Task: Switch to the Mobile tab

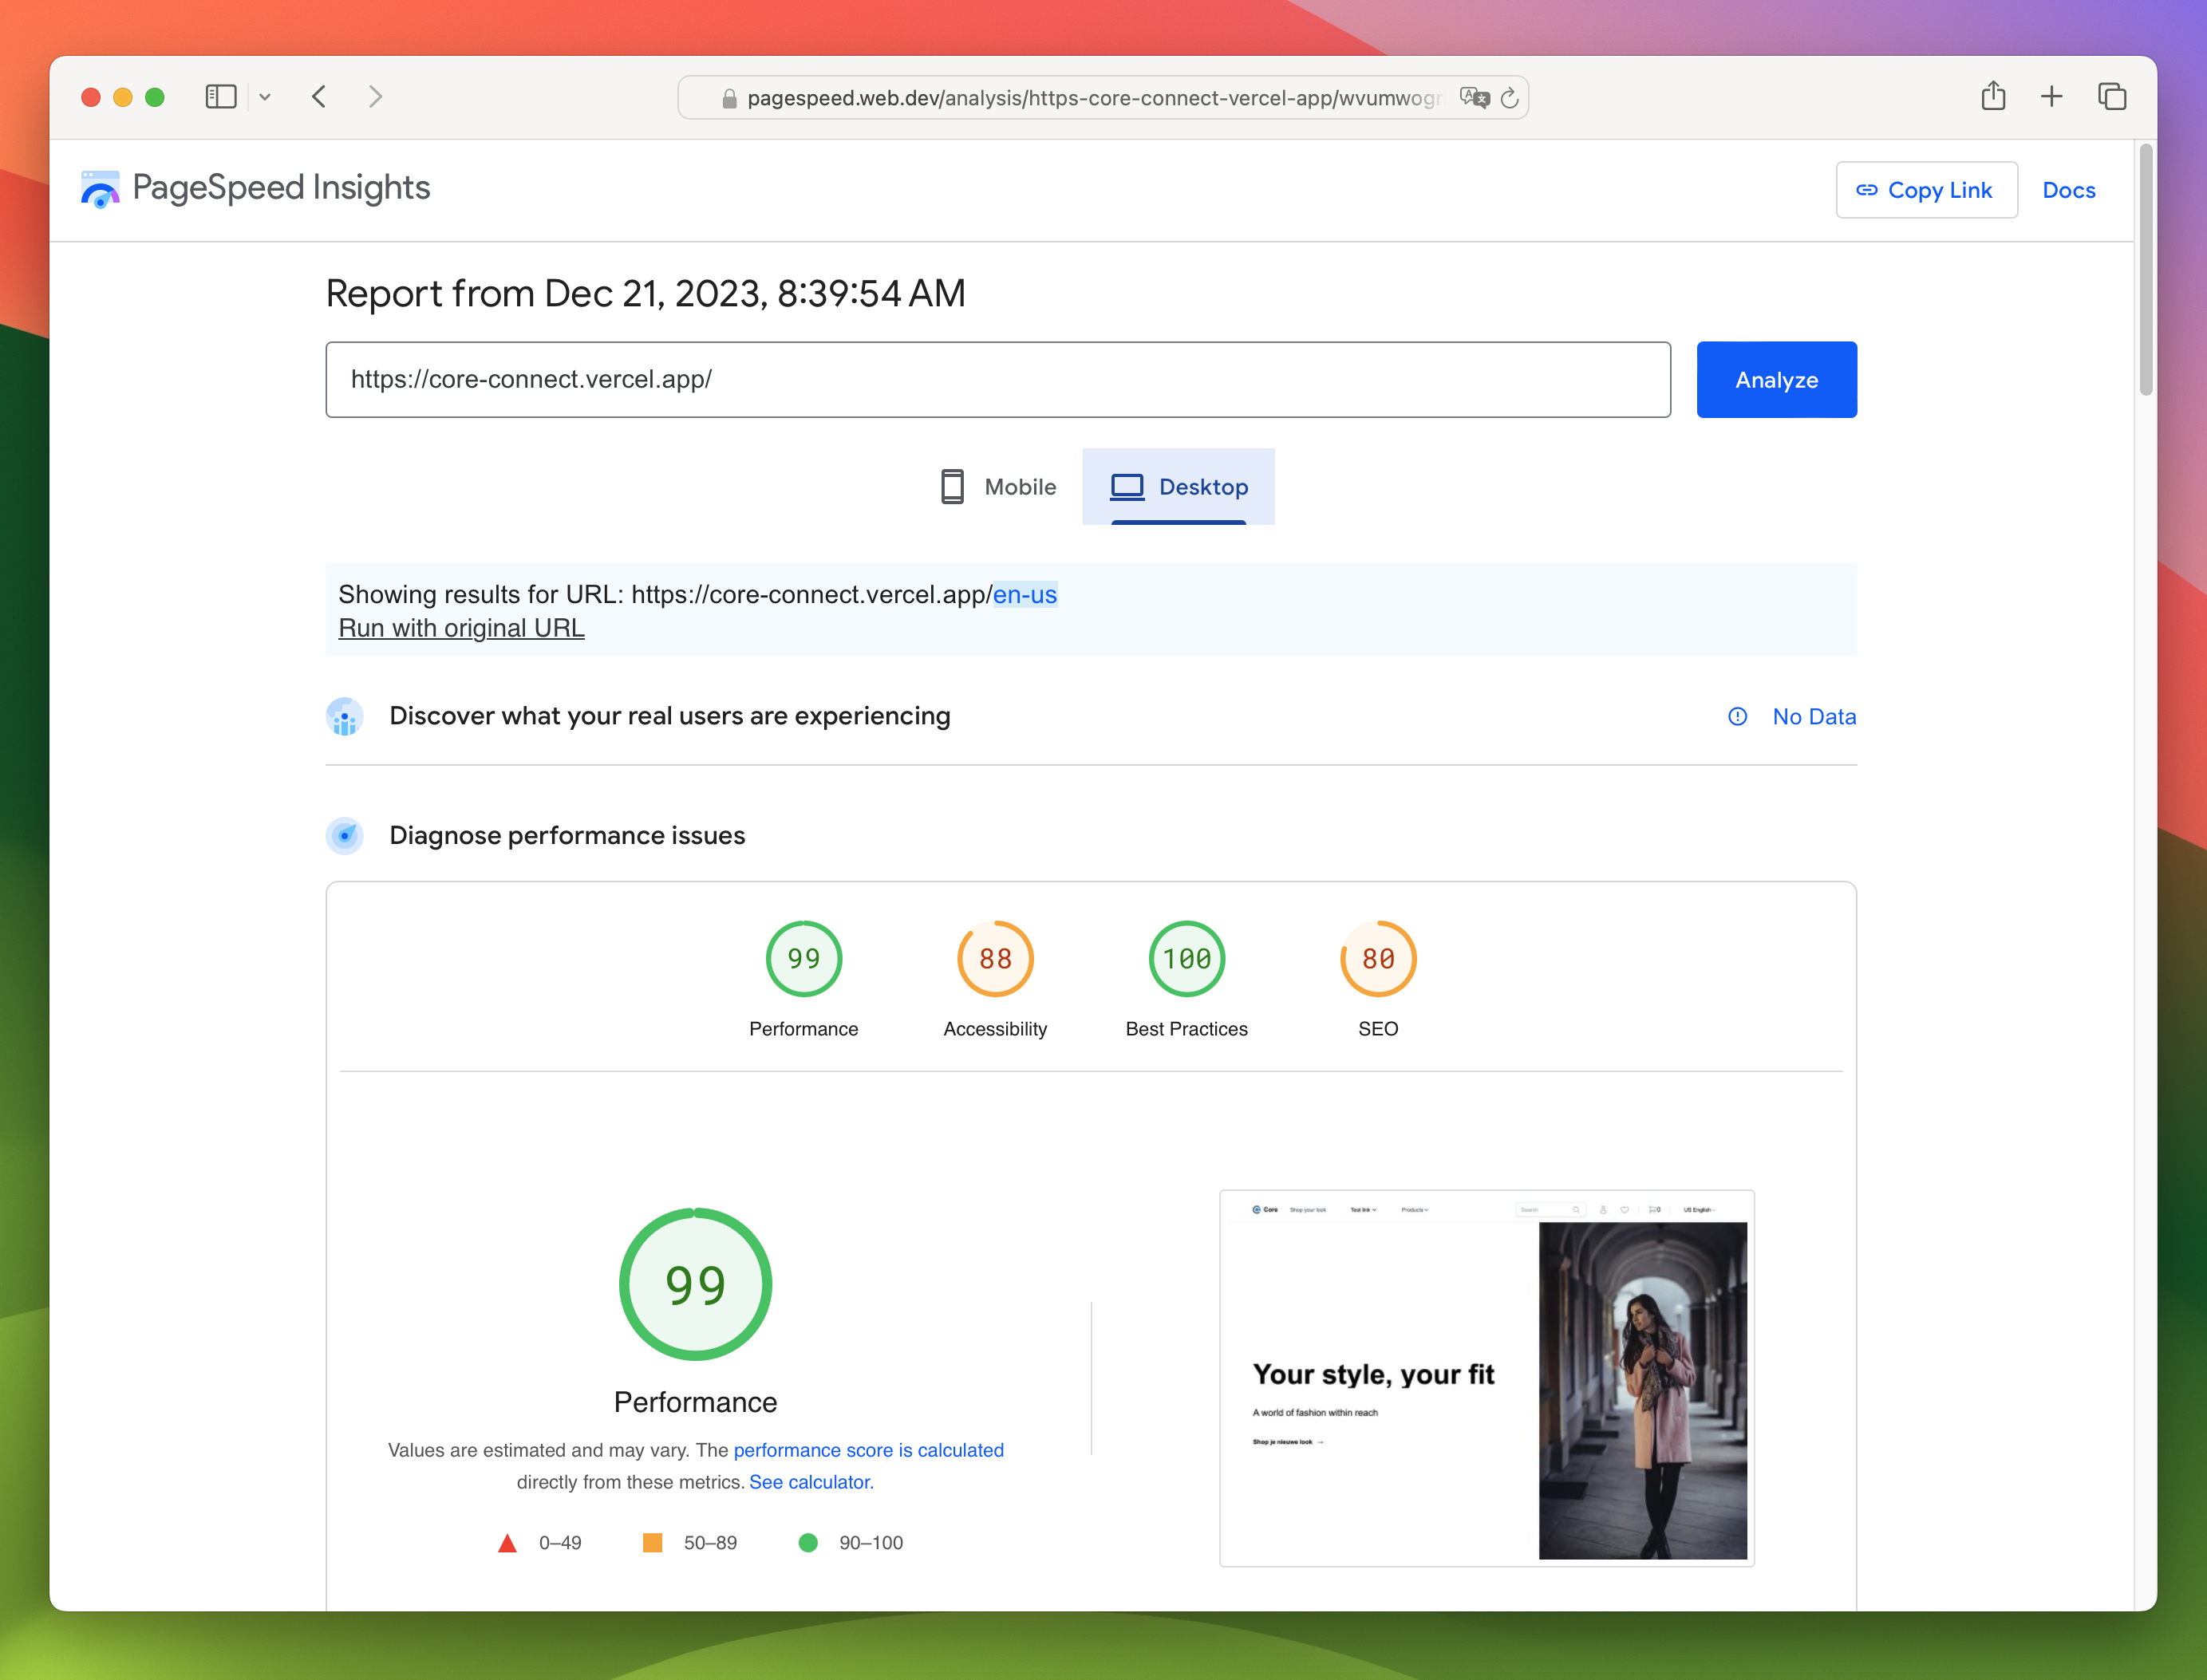Action: coord(998,487)
